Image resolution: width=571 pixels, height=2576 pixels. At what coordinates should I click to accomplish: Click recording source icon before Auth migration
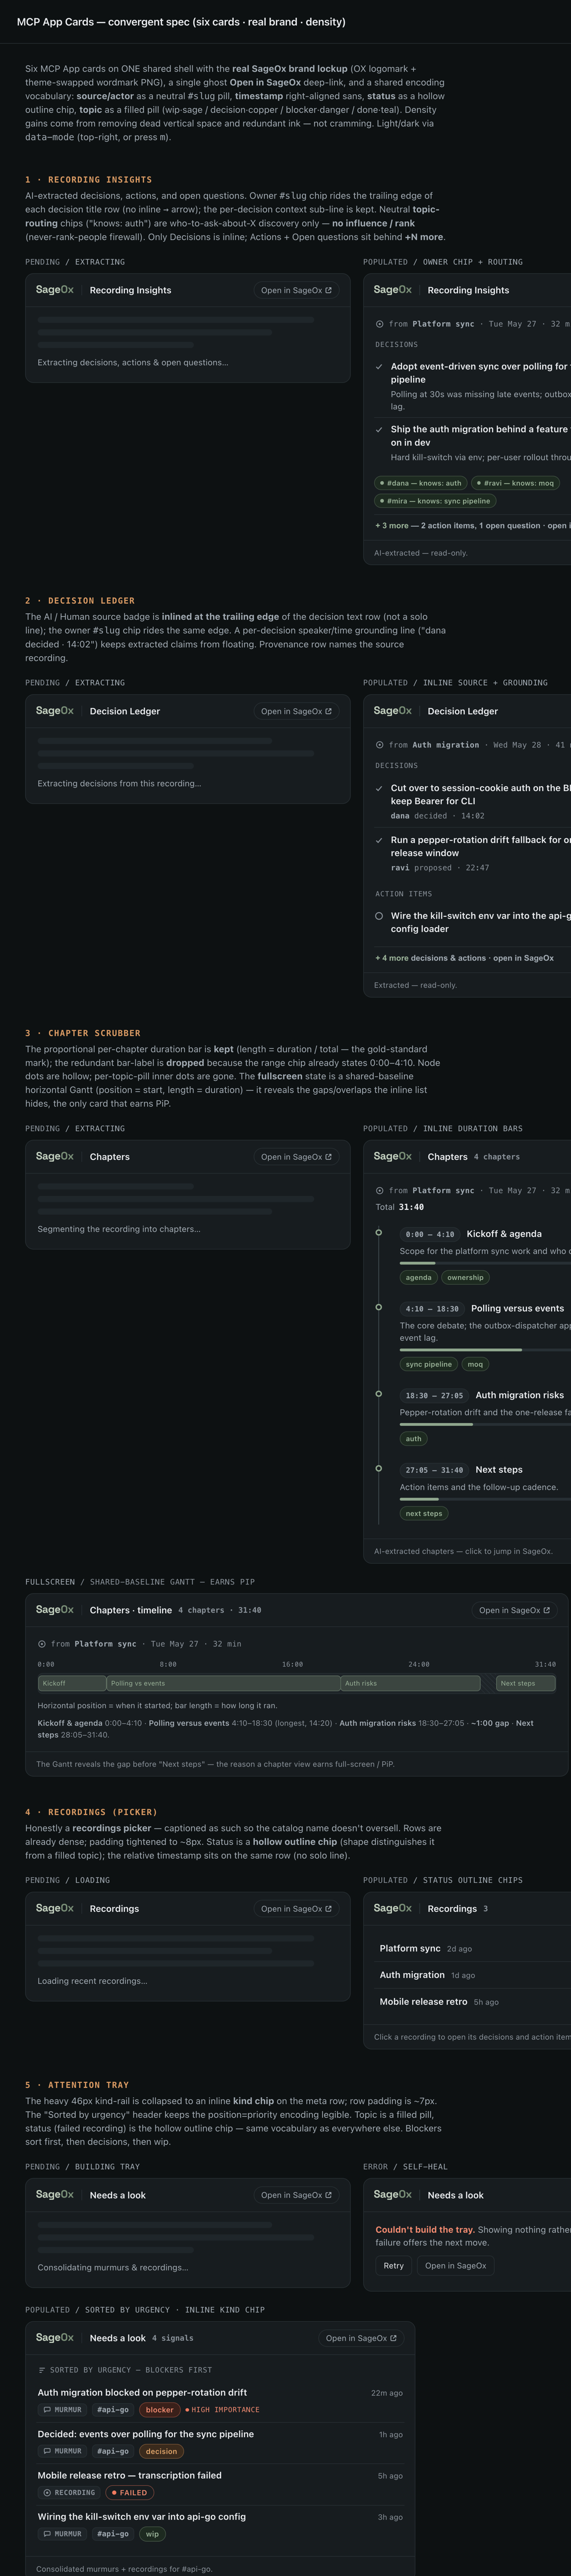[x=379, y=745]
